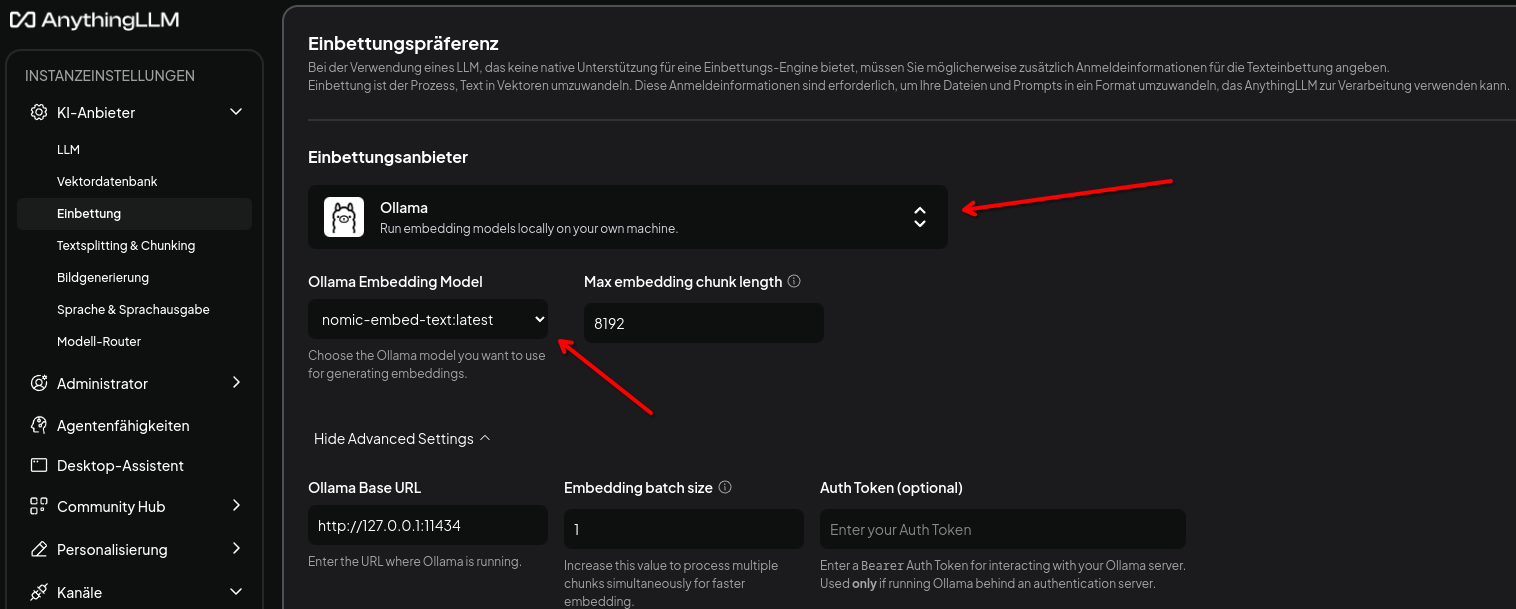Toggle the Kanäle section chevron

tap(236, 591)
